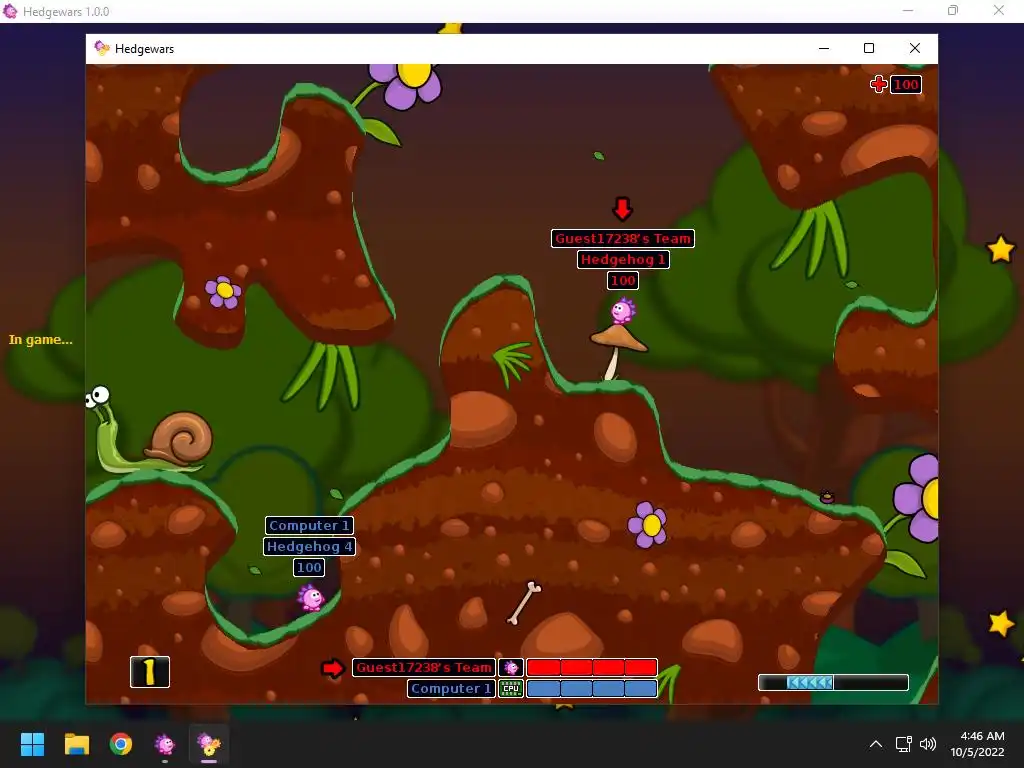Click the Computer 1 label above Hedgehog 4
This screenshot has width=1024, height=768.
pos(310,525)
